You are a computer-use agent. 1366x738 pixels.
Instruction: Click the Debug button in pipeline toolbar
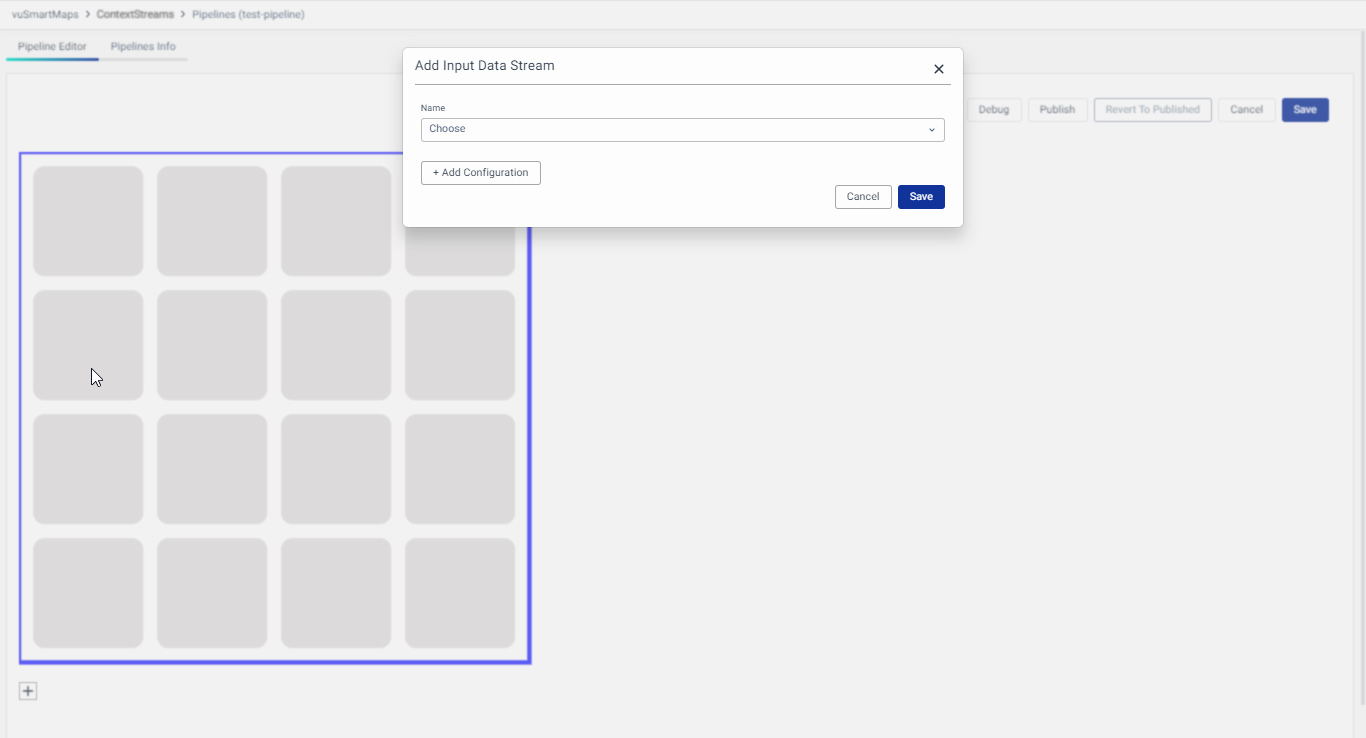coord(993,110)
